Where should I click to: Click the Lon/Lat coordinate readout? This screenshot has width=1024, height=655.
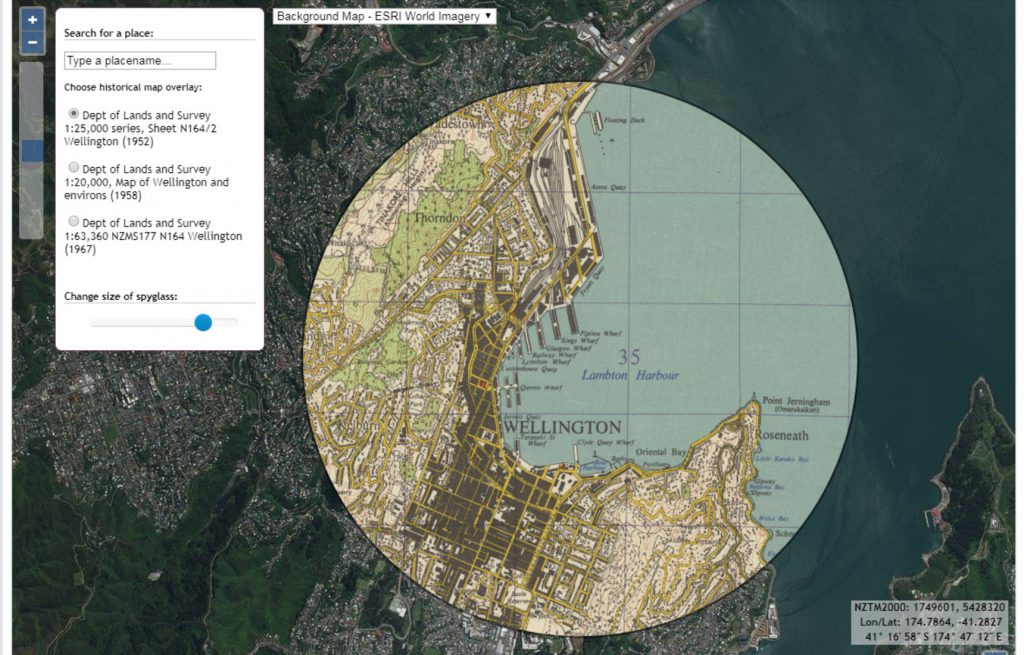pyautogui.click(x=931, y=622)
